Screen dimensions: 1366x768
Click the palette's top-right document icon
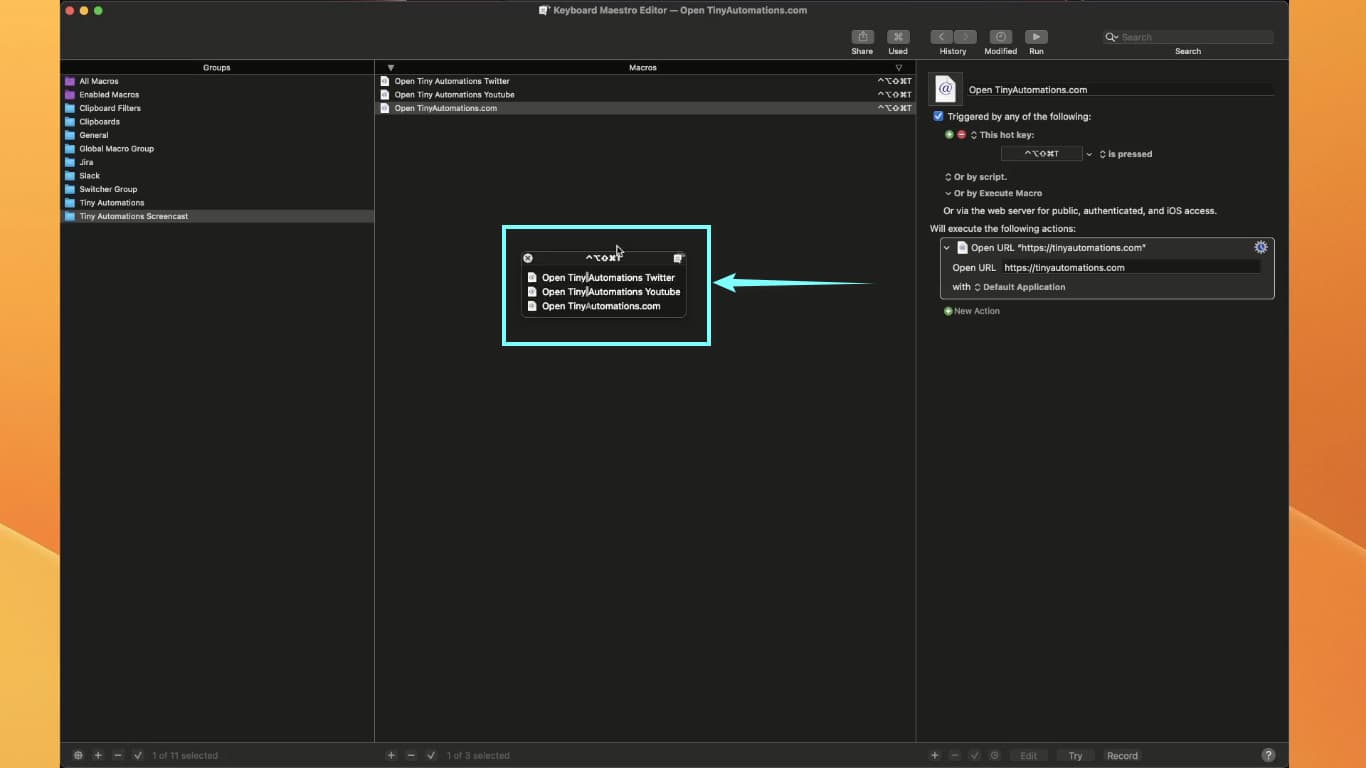(x=678, y=258)
